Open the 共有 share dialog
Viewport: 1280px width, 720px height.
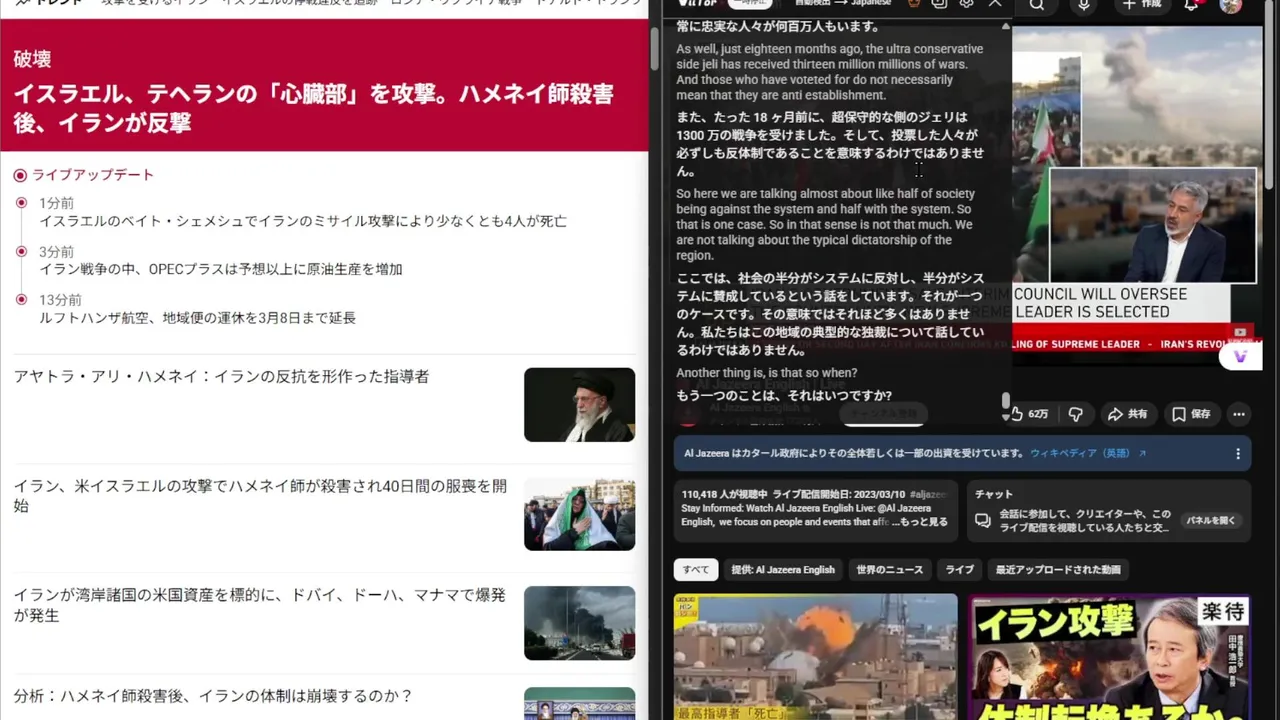coord(1127,414)
